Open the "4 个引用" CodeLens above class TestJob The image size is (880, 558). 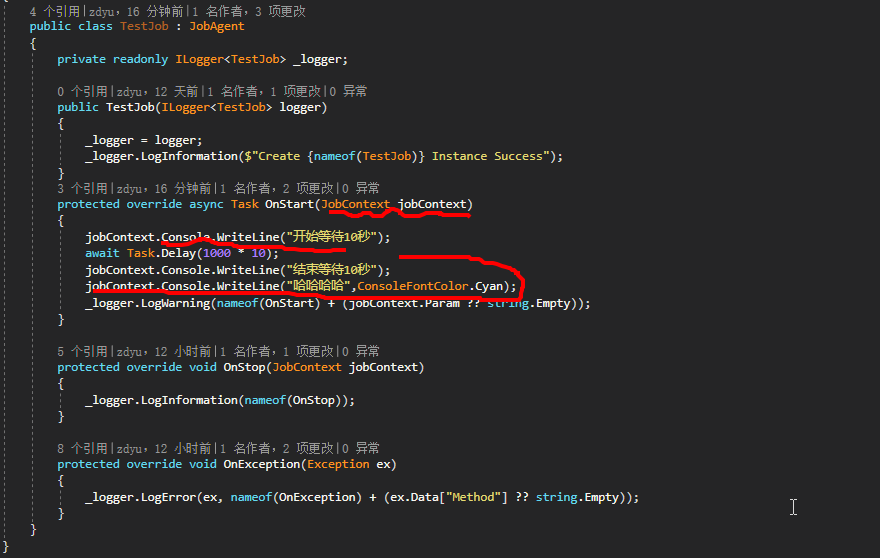tap(56, 11)
